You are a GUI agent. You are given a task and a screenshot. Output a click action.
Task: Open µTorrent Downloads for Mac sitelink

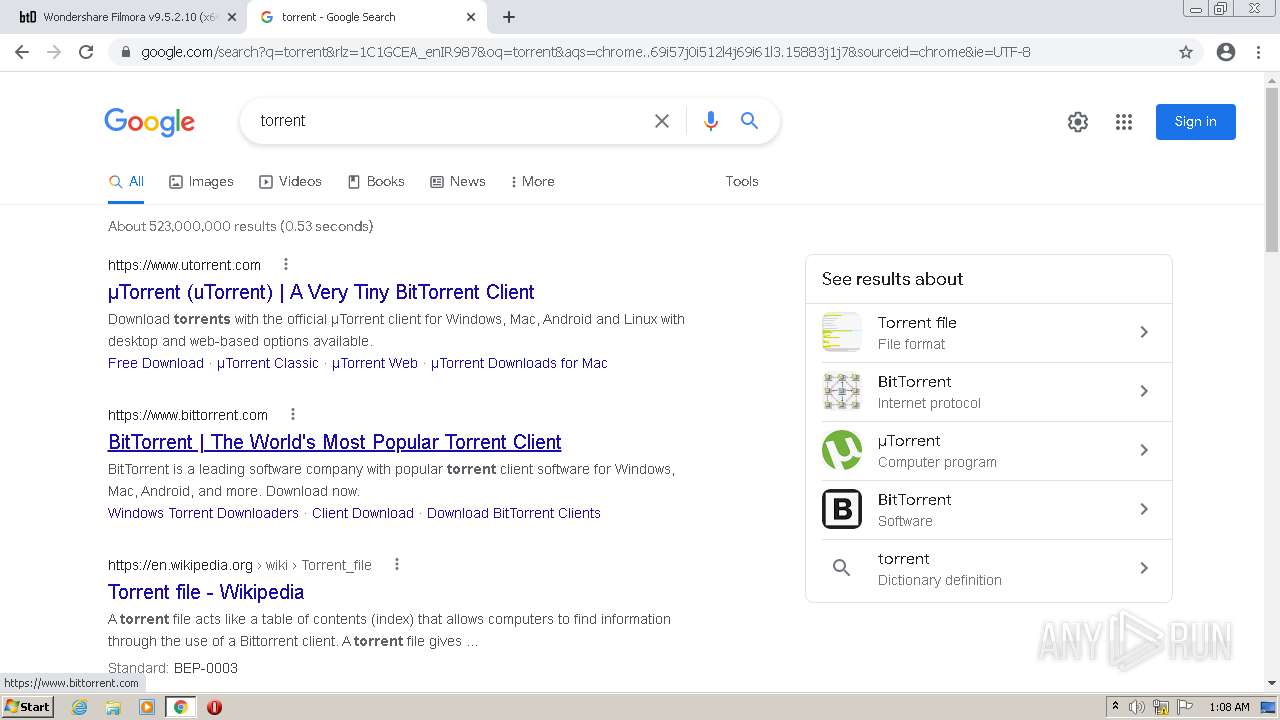point(519,363)
